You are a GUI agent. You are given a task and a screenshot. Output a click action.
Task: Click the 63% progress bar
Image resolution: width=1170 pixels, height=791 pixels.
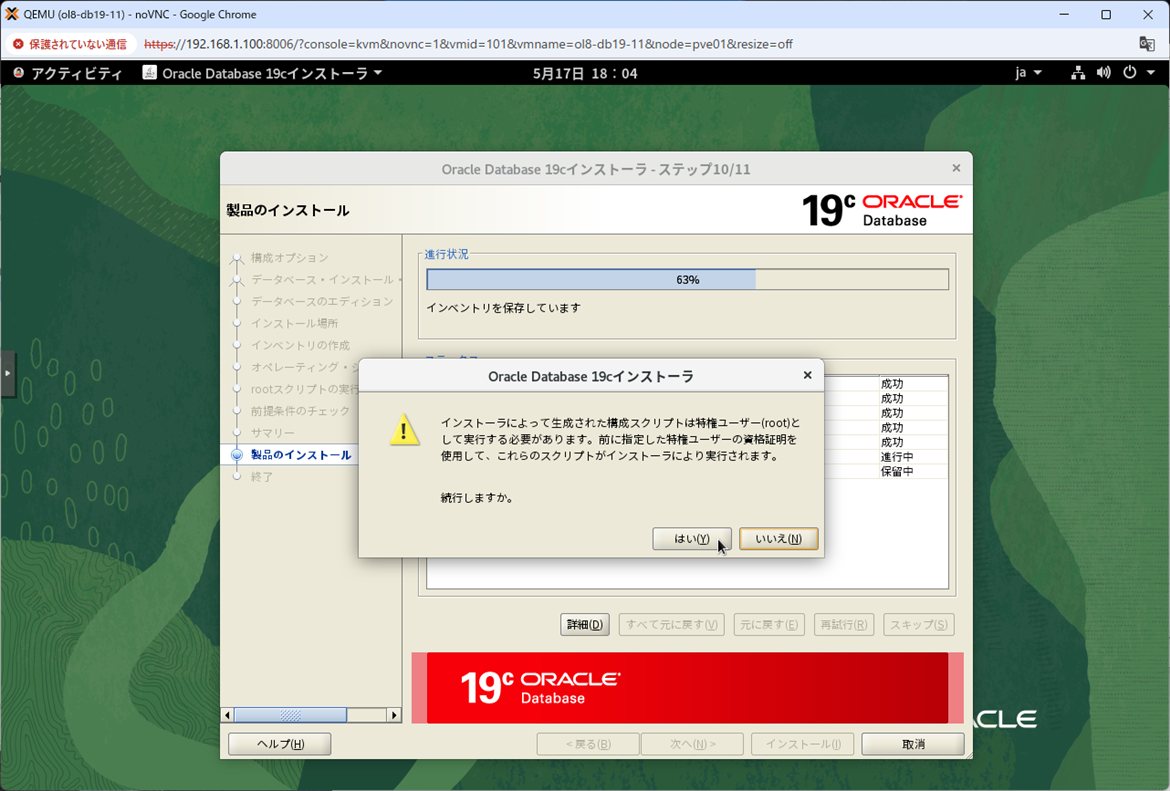(687, 280)
